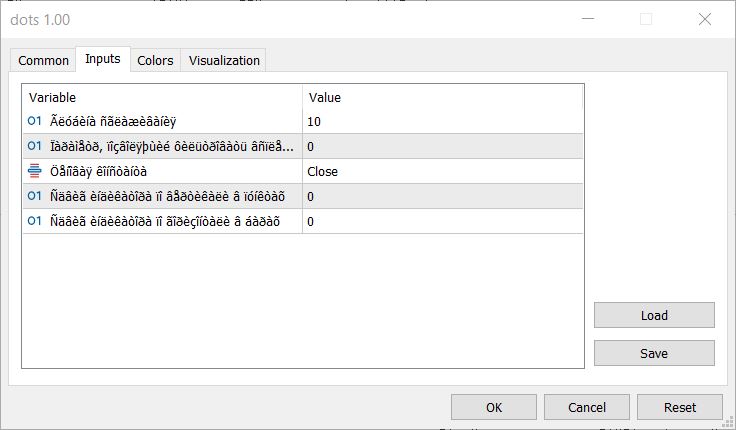Open the Close applied price value dropdown

pyautogui.click(x=442, y=171)
